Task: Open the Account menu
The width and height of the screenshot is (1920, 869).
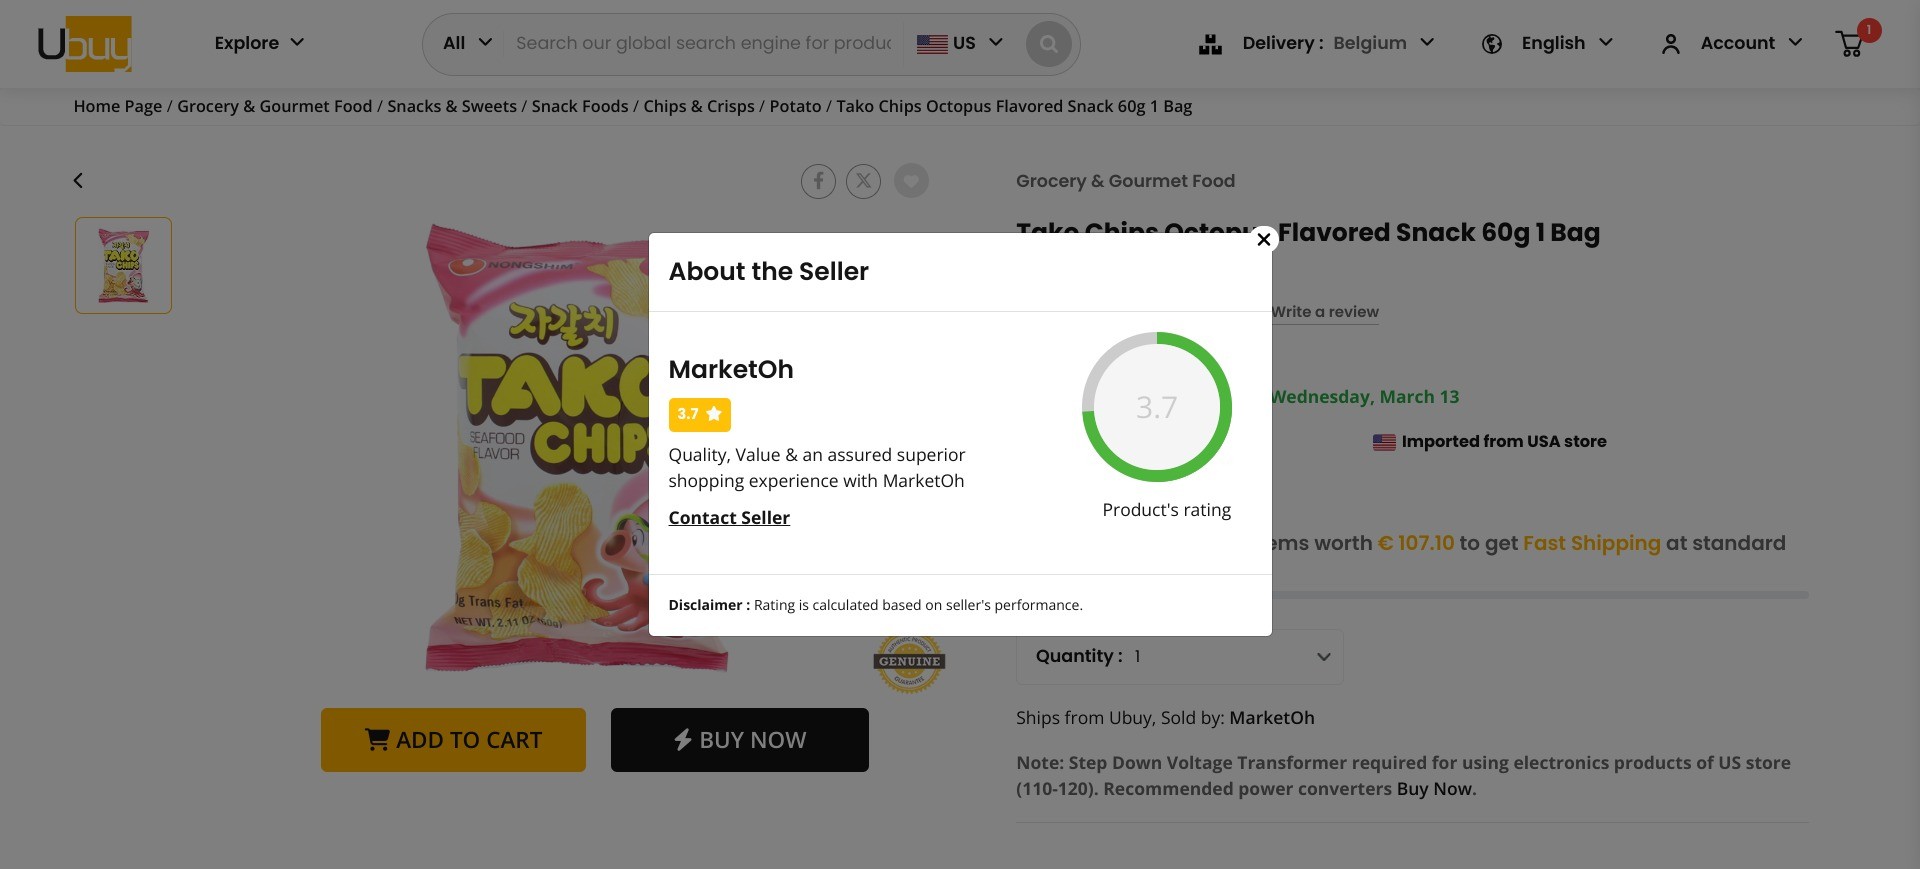Action: (1732, 43)
